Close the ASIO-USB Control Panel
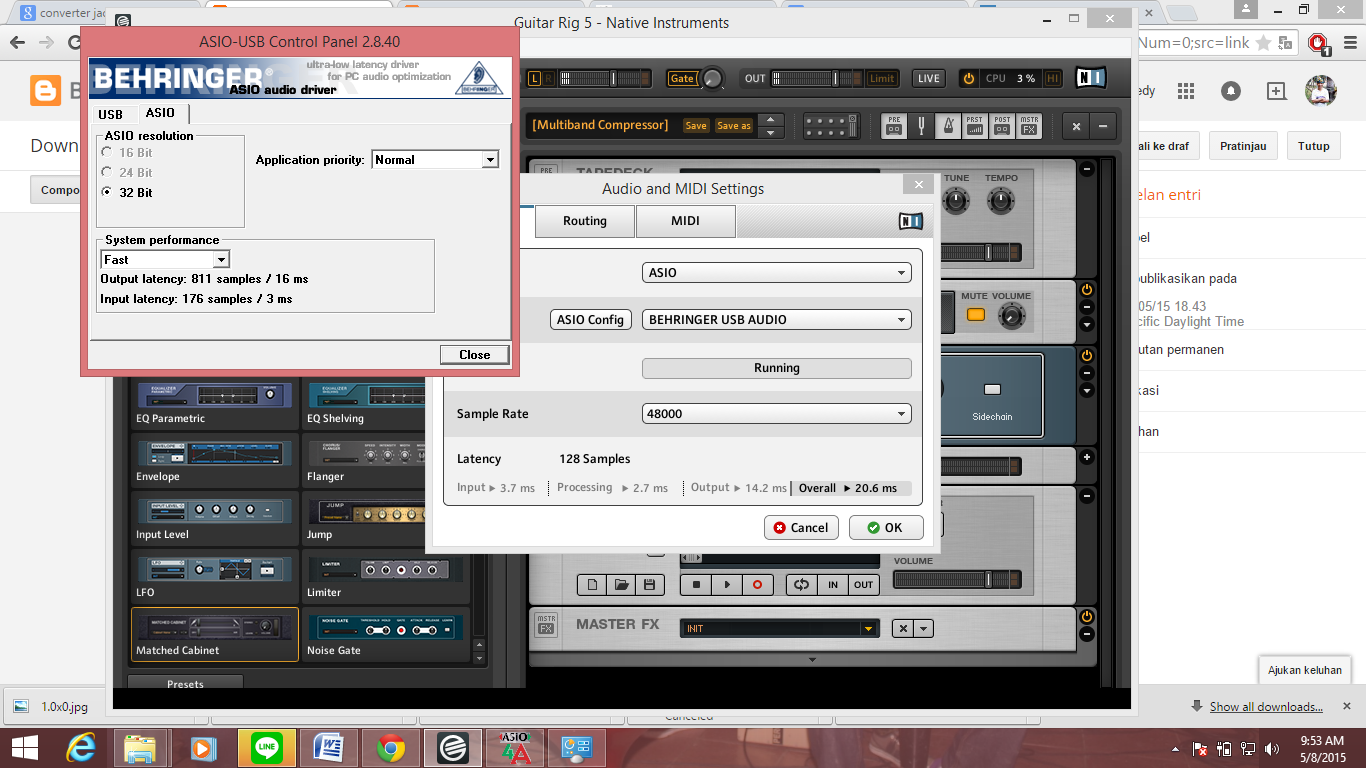Image resolution: width=1366 pixels, height=768 pixels. [x=475, y=355]
